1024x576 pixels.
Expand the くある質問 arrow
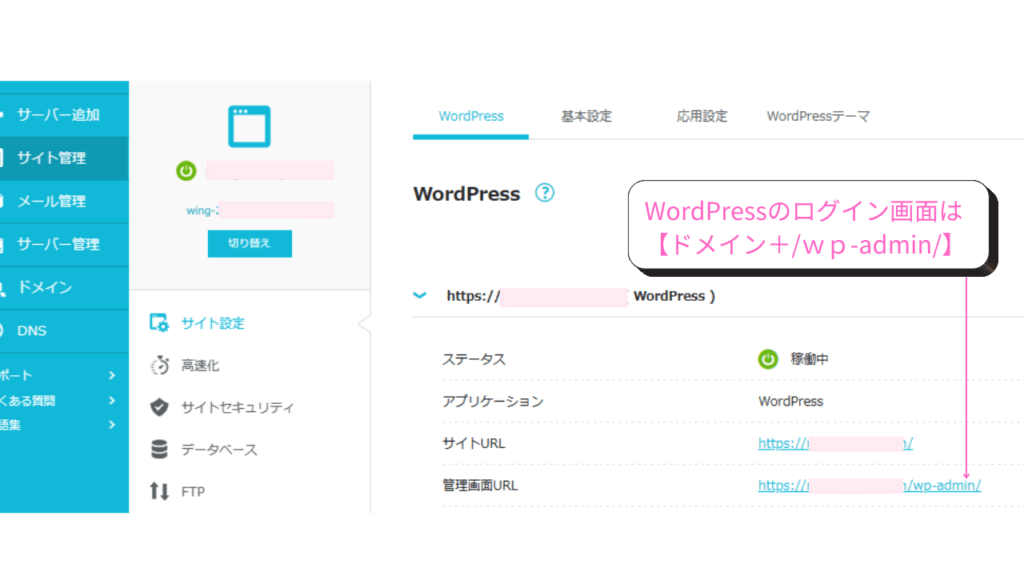click(x=112, y=400)
